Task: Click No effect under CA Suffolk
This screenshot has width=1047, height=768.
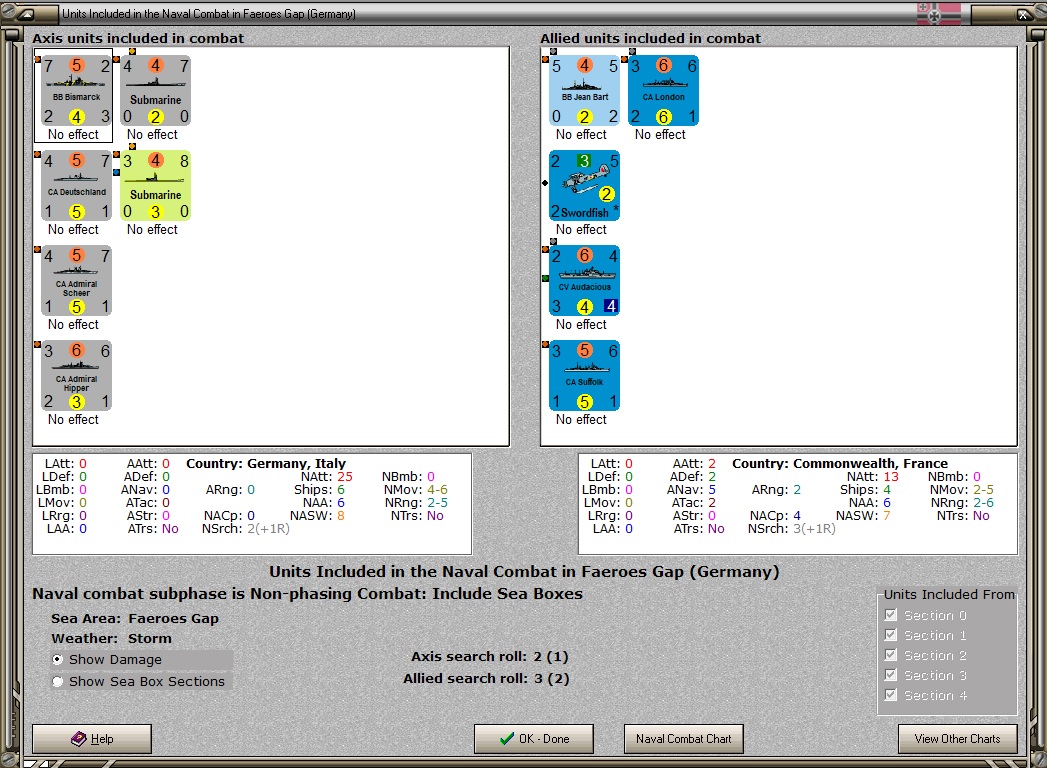Action: click(x=582, y=419)
